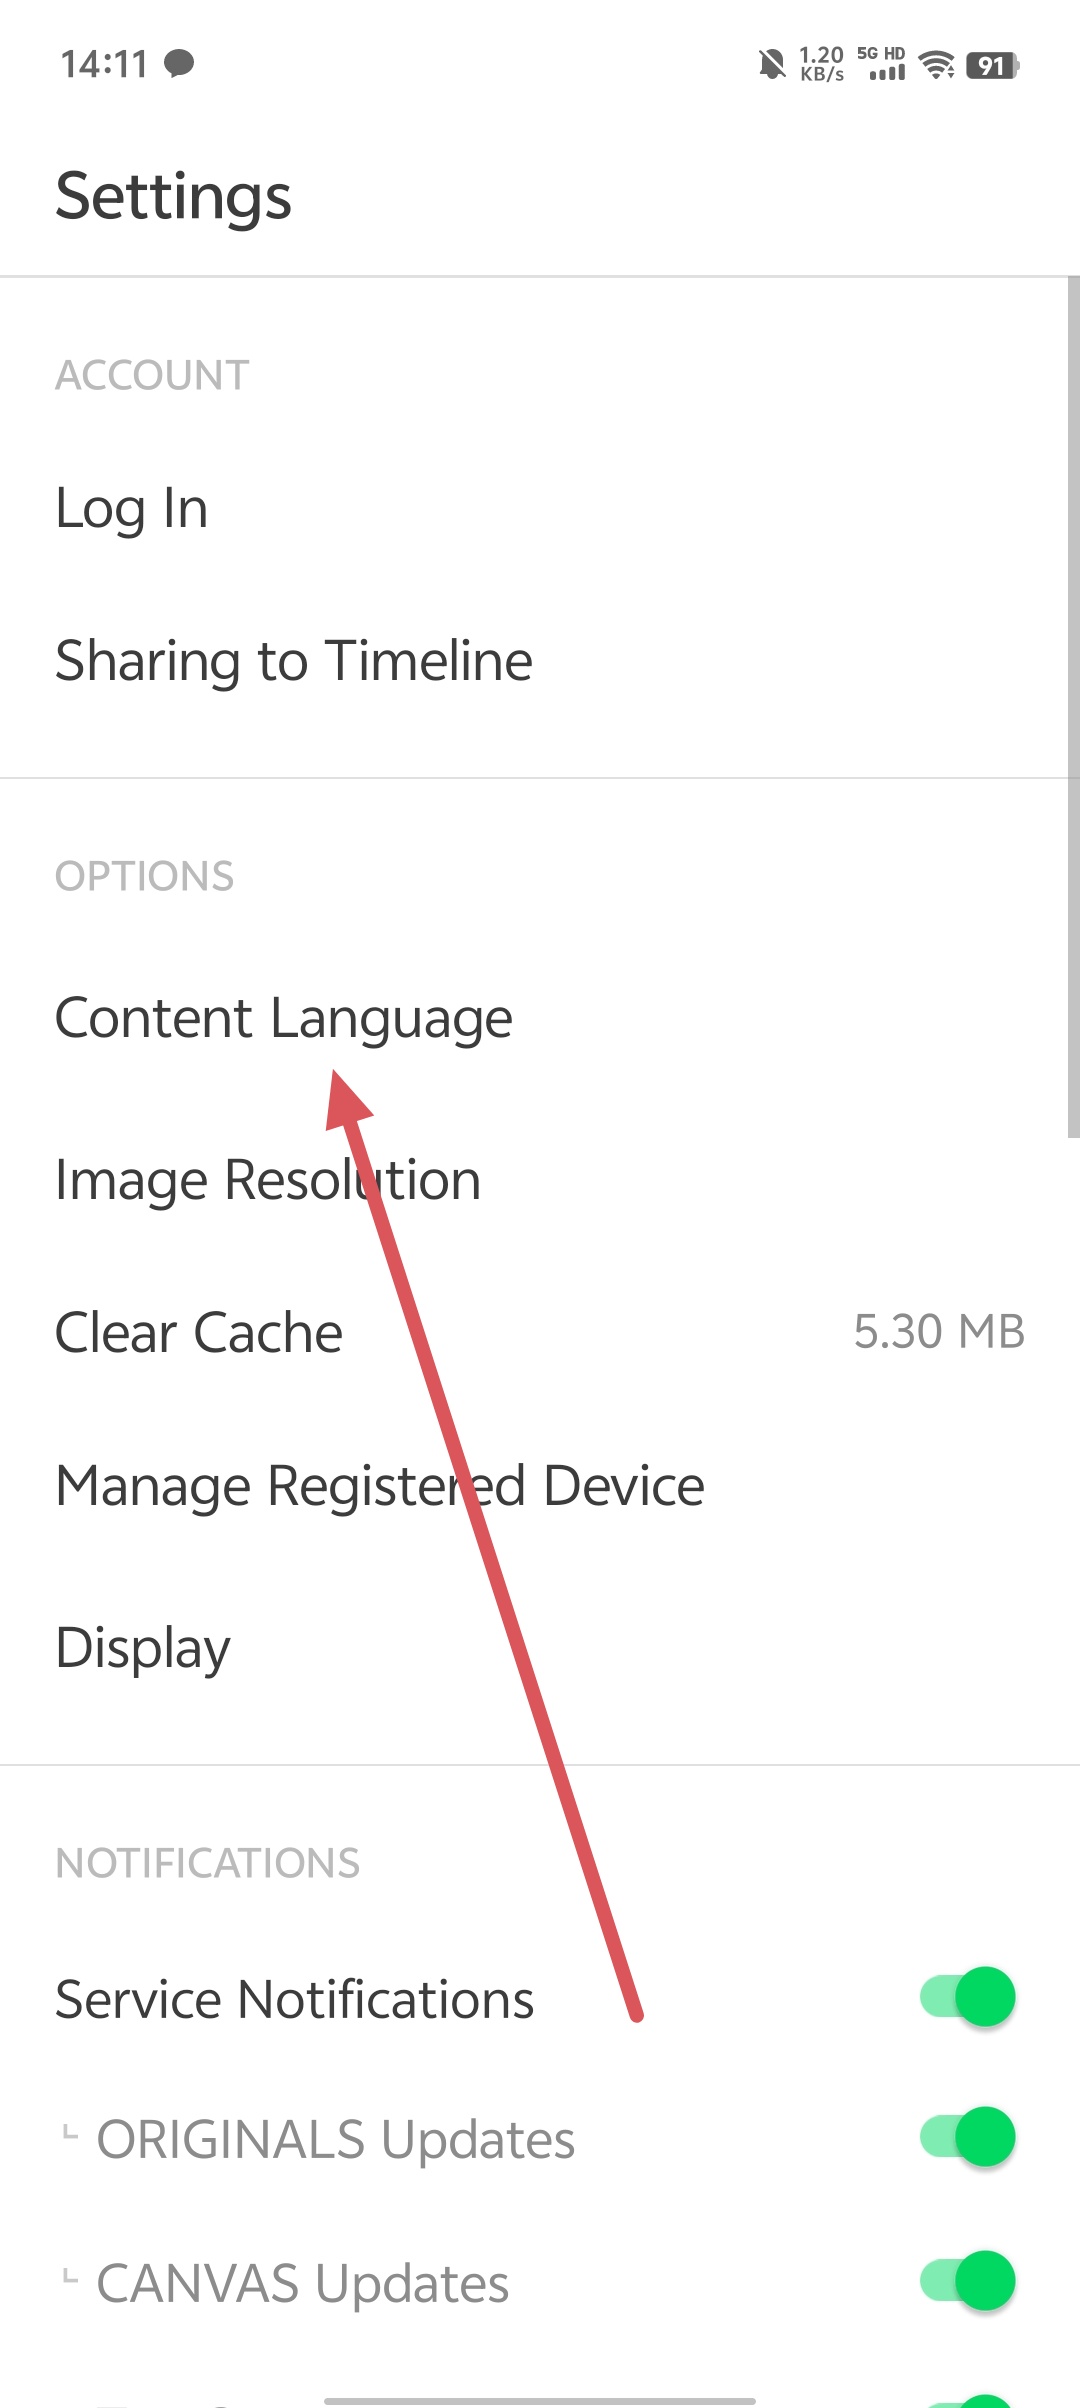1080x2408 pixels.
Task: Tap the muted bell status icon
Action: [x=771, y=65]
